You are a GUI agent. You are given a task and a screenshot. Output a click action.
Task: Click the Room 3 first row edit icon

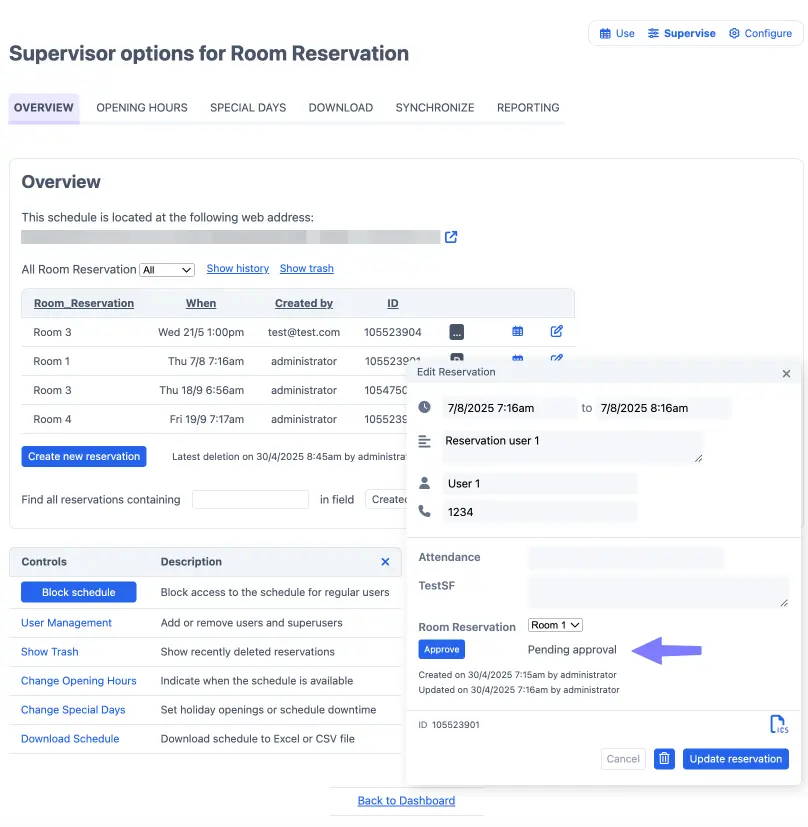(x=556, y=331)
